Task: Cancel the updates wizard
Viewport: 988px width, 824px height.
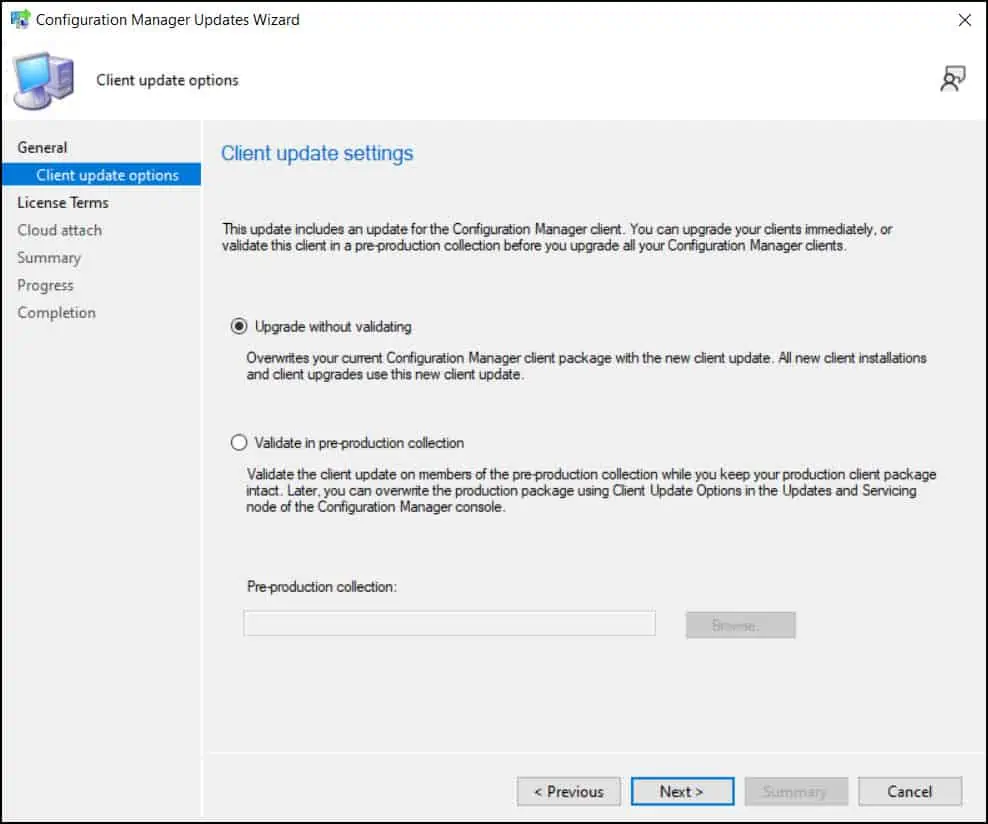Action: (x=910, y=791)
